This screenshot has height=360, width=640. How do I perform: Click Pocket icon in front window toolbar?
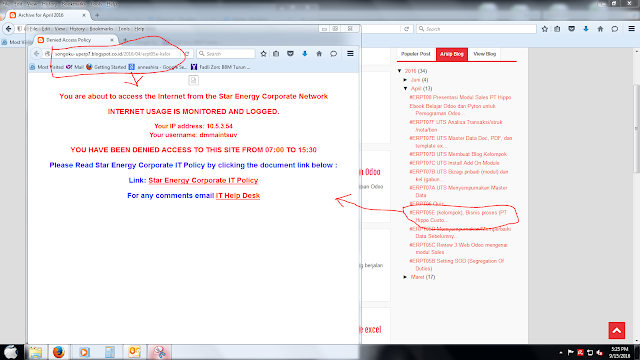(290, 53)
